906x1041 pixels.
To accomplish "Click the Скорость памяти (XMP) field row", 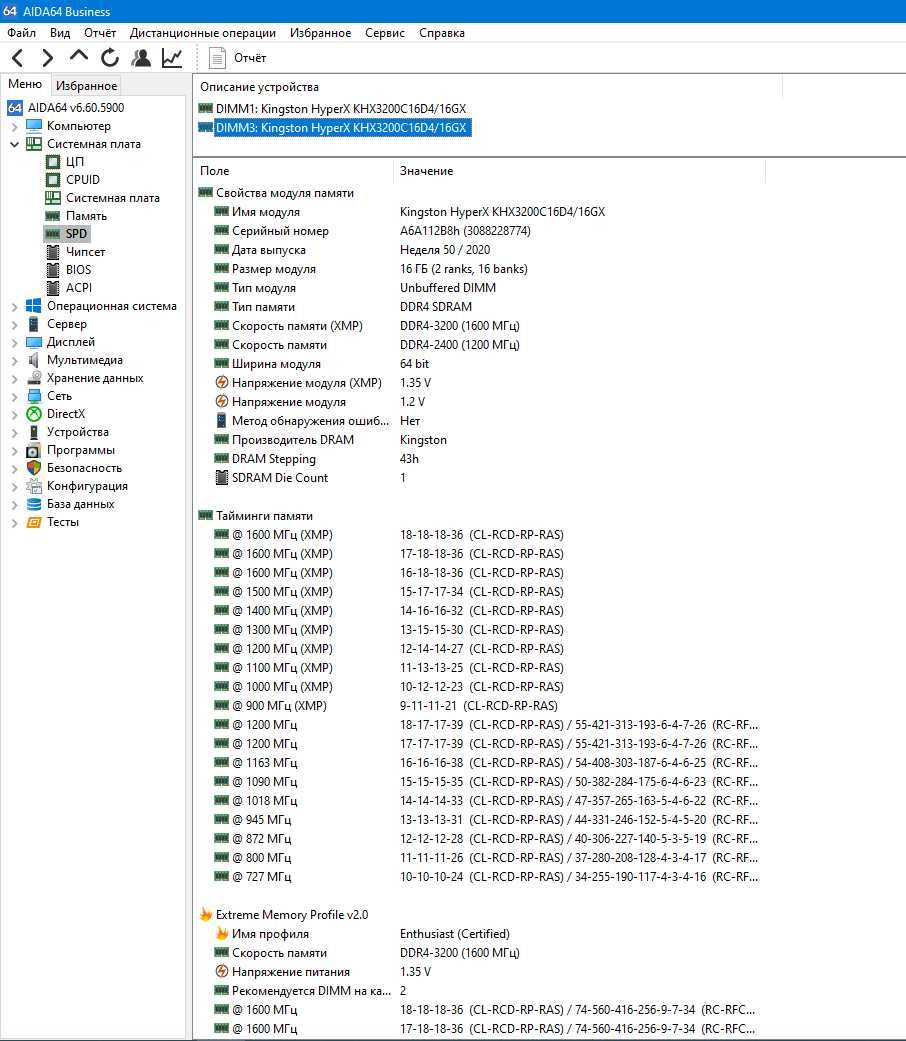I will [x=366, y=325].
